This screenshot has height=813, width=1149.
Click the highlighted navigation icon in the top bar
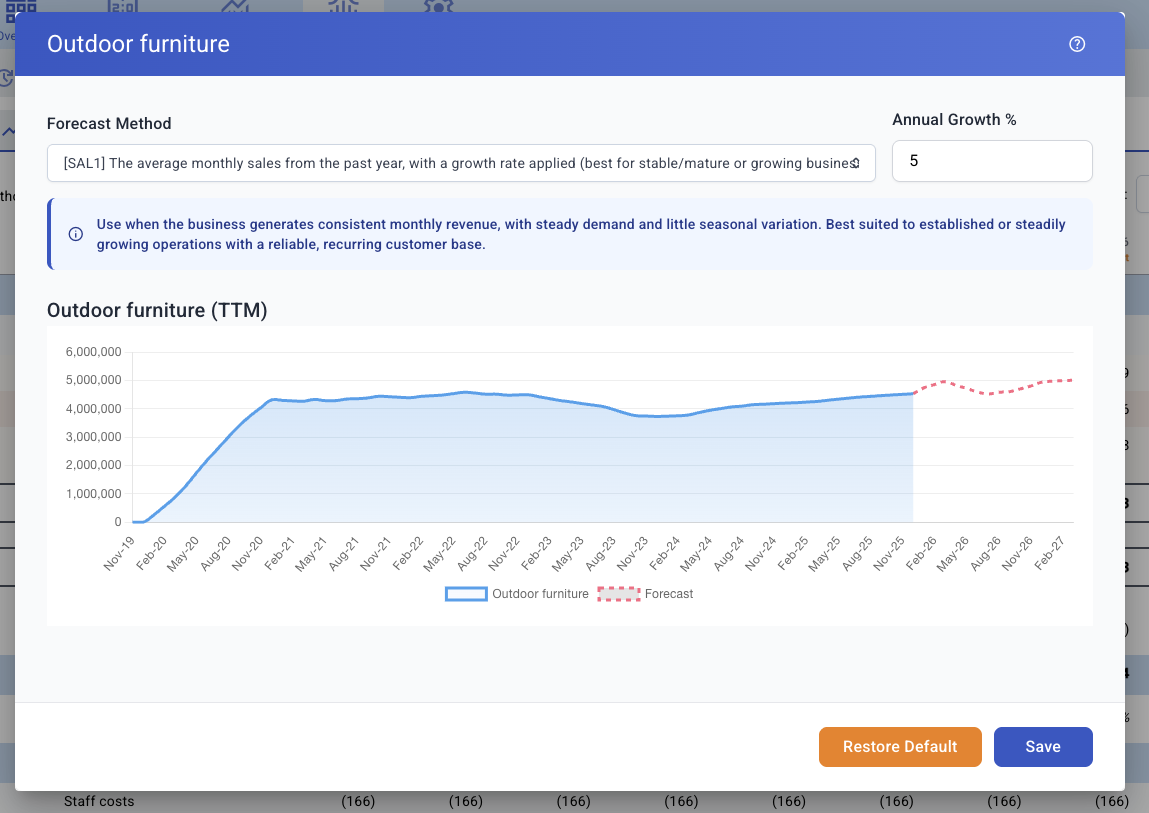342,5
